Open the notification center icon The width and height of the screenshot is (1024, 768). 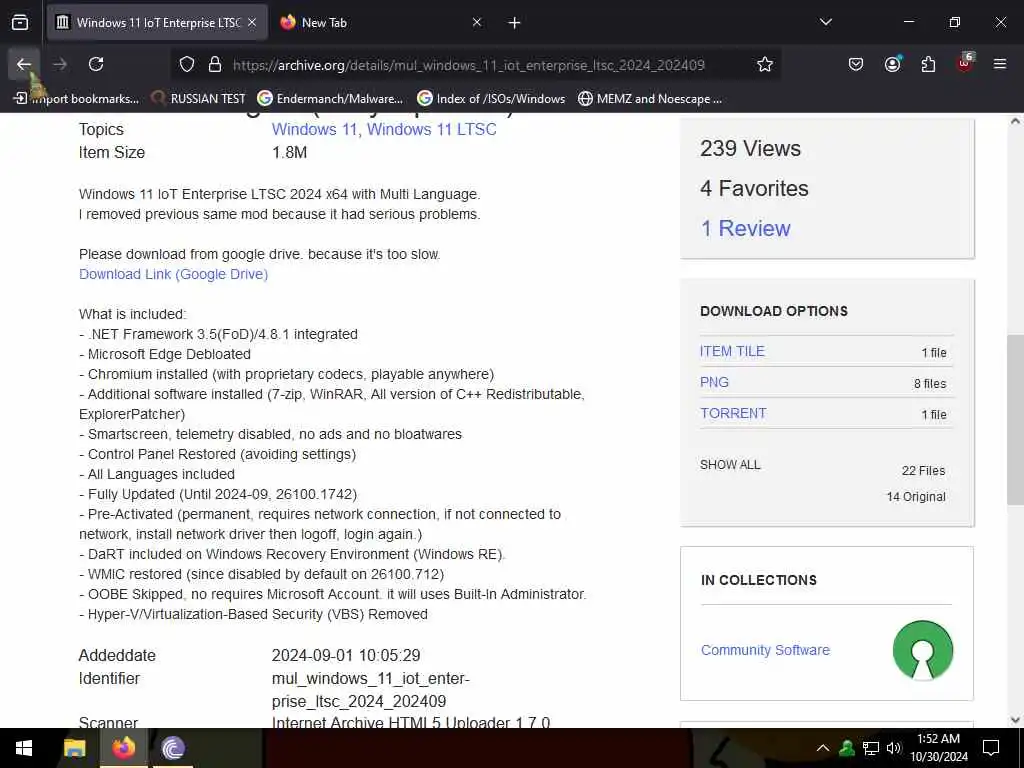pyautogui.click(x=991, y=748)
